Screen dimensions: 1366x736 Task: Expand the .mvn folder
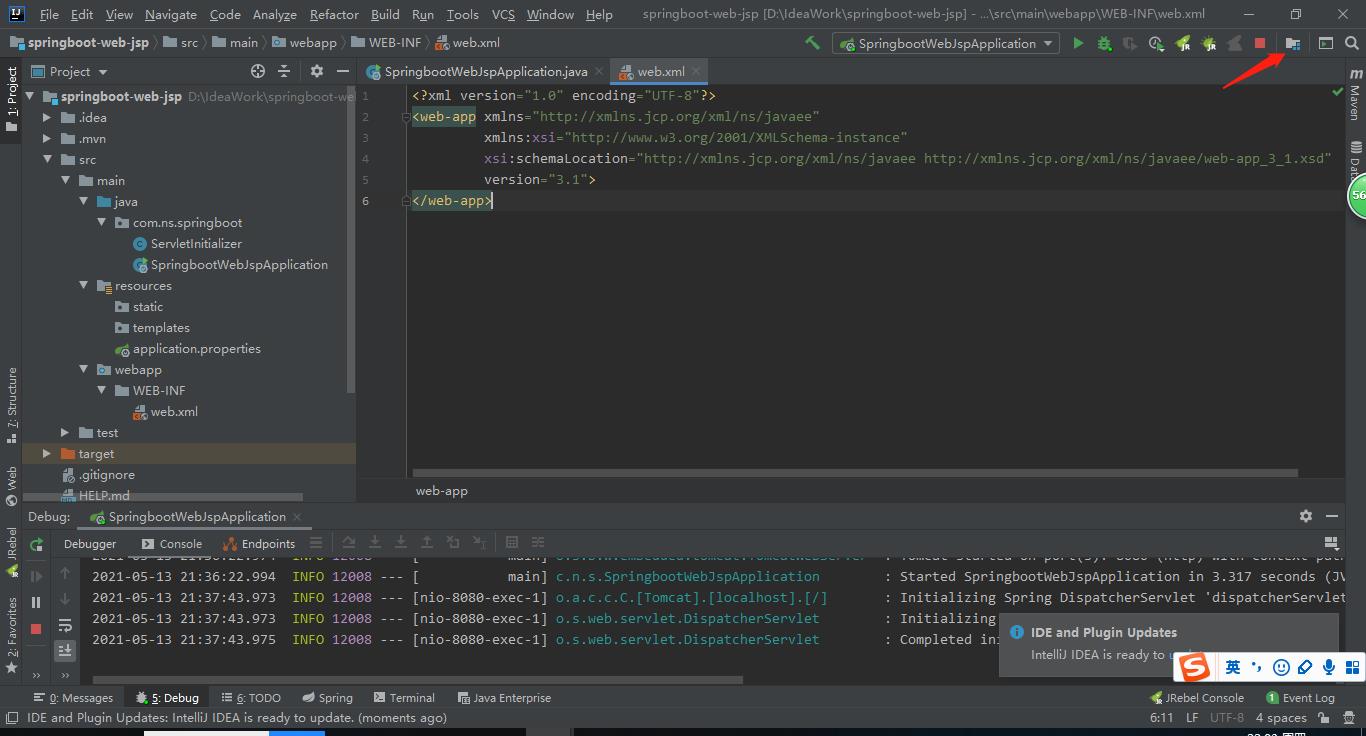47,138
